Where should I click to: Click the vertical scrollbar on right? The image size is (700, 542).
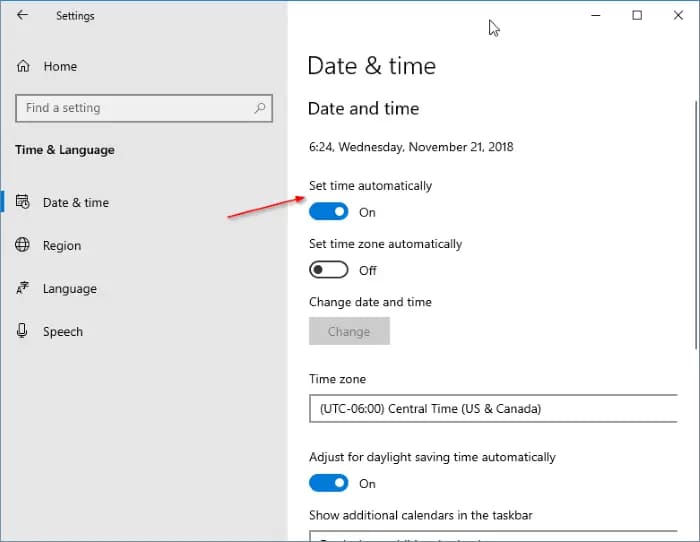696,225
